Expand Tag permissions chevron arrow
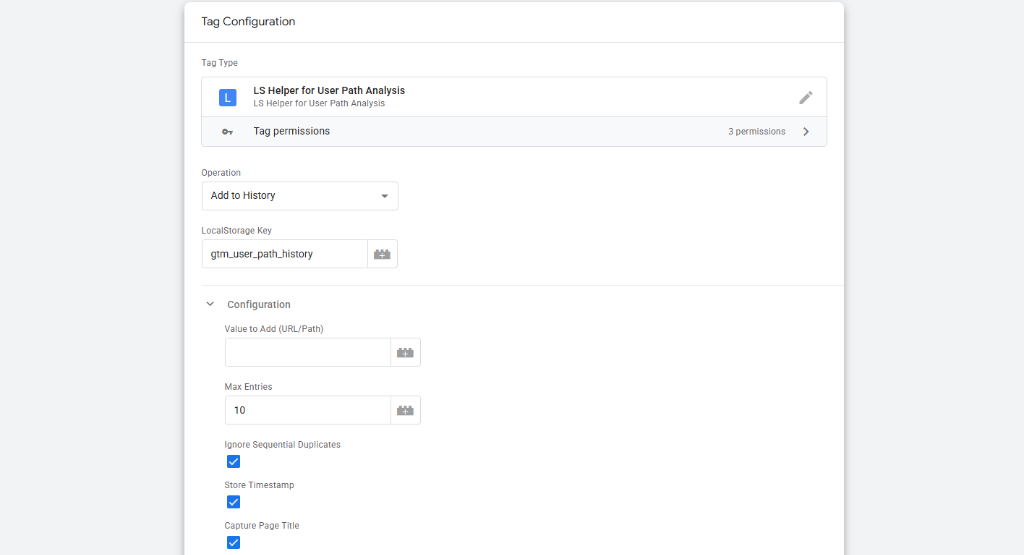The height and width of the screenshot is (555, 1024). pyautogui.click(x=806, y=131)
